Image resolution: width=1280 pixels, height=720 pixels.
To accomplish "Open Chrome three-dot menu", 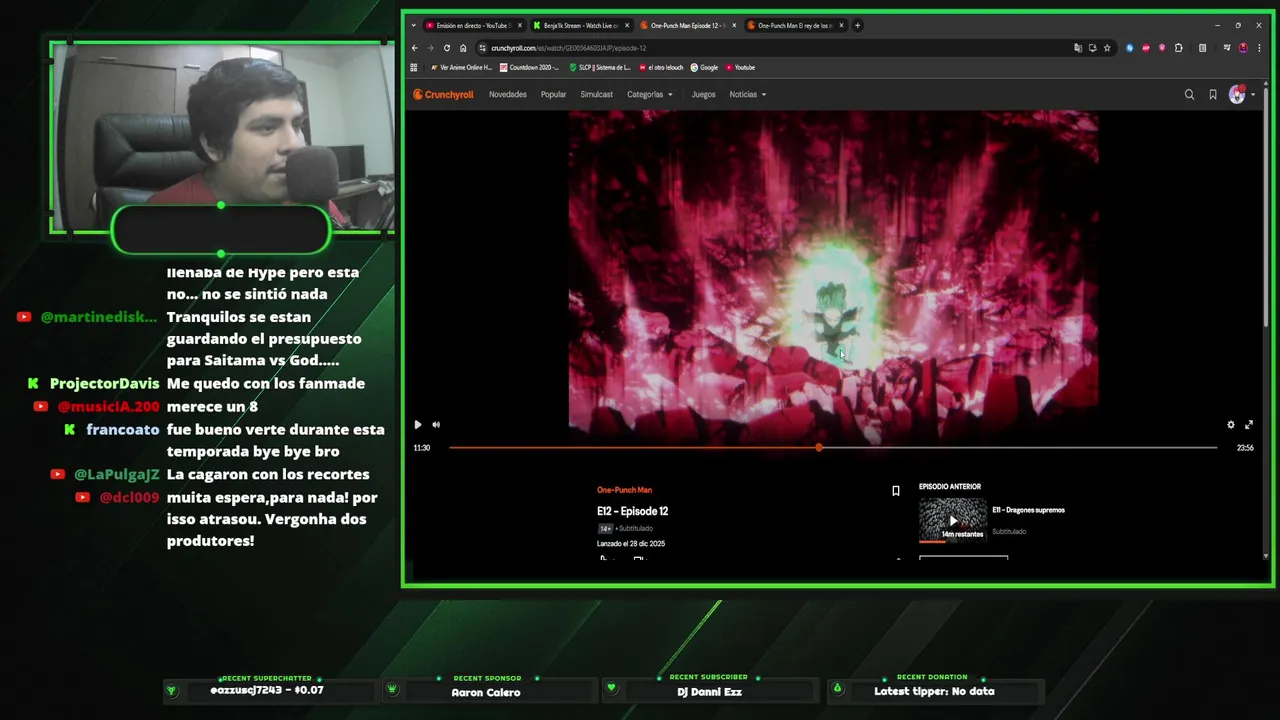I will (1259, 48).
